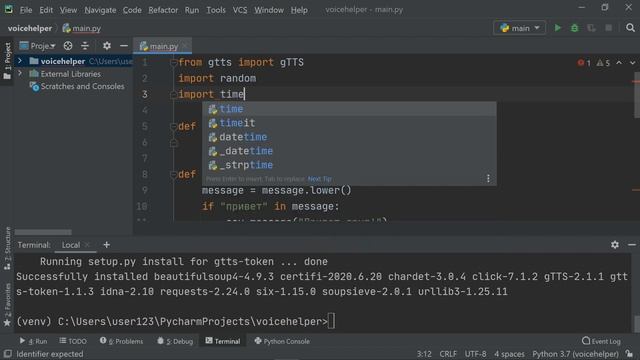Toggle the Project tool window side tab
Screen dimensions: 640x360
click(x=7, y=61)
